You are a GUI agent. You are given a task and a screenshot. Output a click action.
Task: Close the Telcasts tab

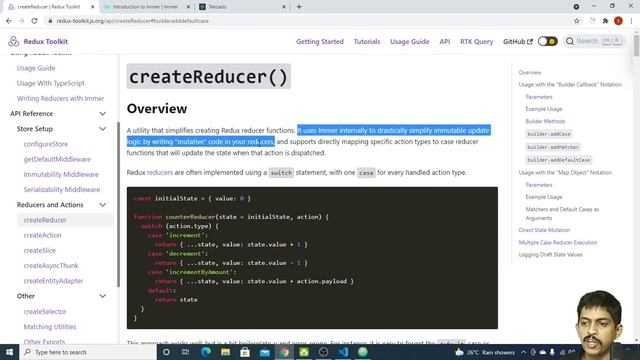point(284,7)
